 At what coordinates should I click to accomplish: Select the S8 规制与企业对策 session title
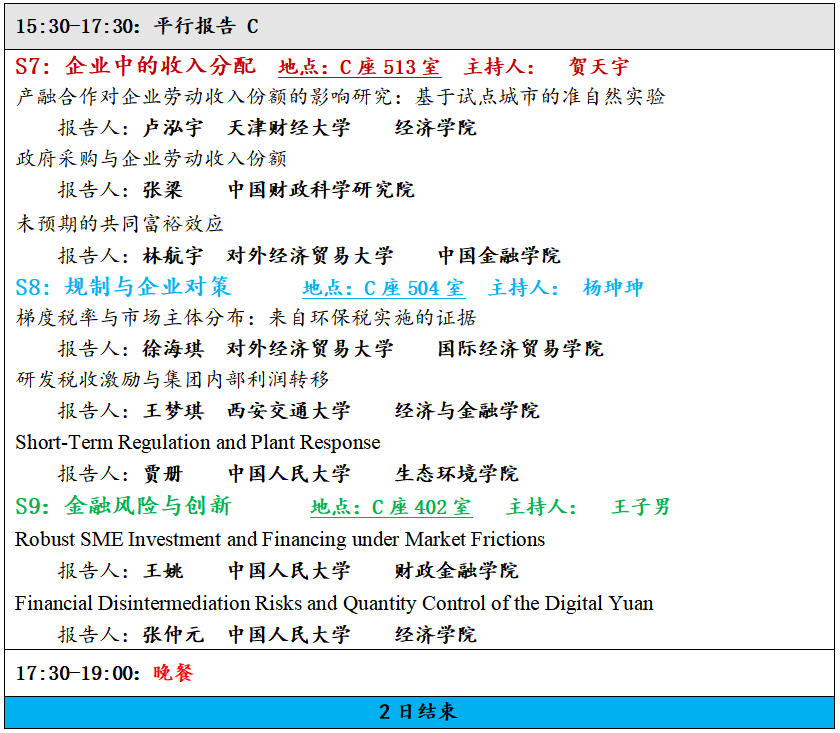point(123,287)
